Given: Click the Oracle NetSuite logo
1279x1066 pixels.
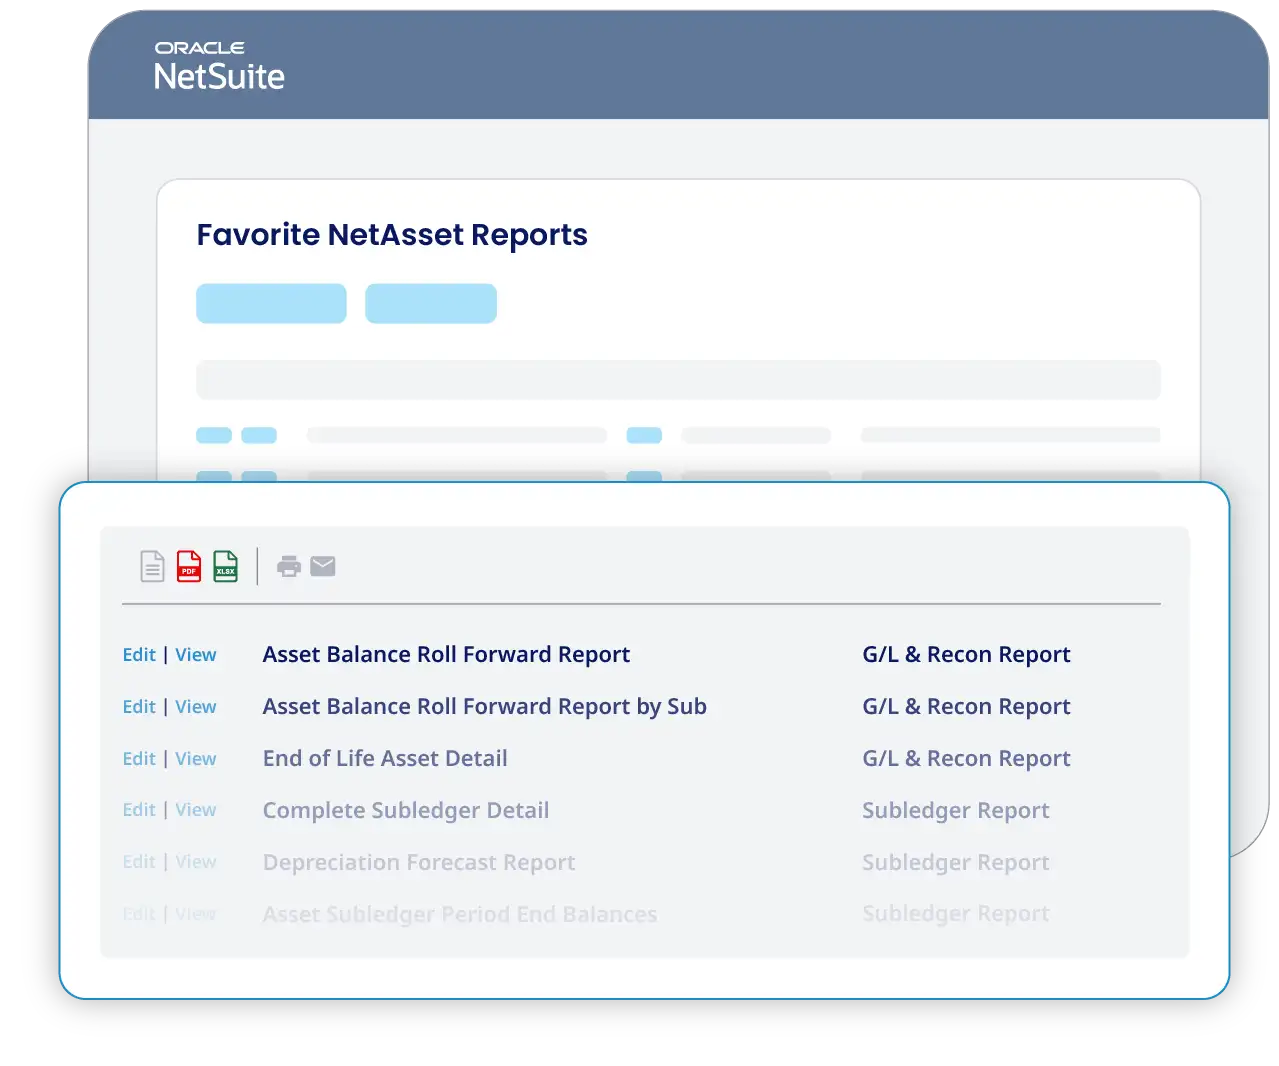Looking at the screenshot, I should [x=219, y=63].
